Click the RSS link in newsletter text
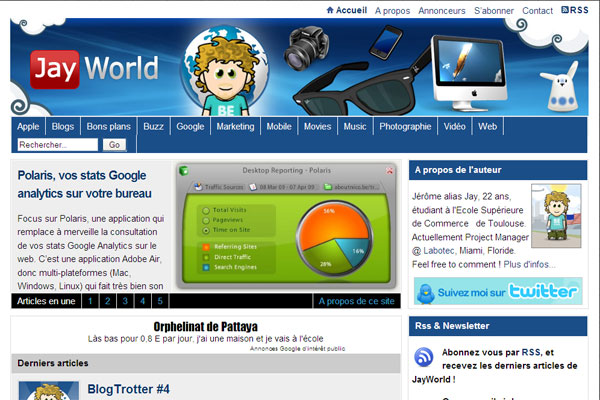600x400 pixels. point(531,353)
